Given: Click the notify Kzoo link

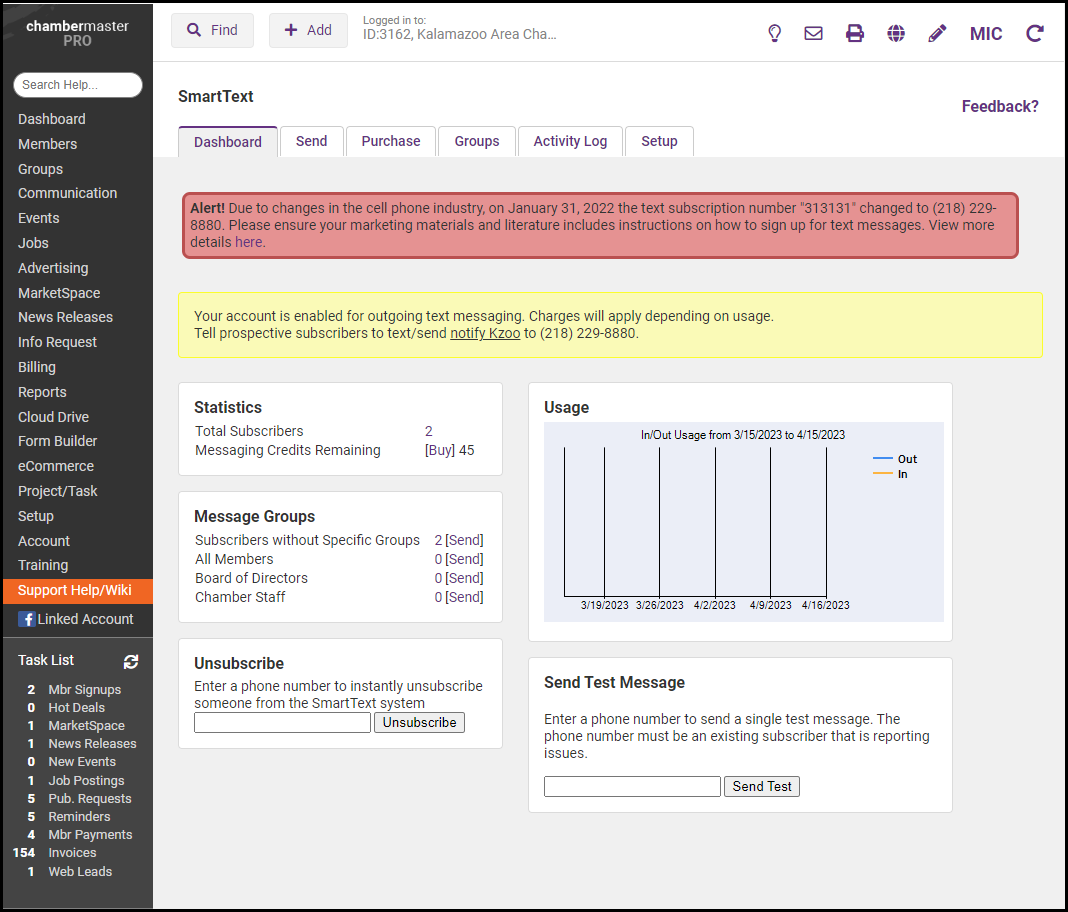Looking at the screenshot, I should (485, 333).
